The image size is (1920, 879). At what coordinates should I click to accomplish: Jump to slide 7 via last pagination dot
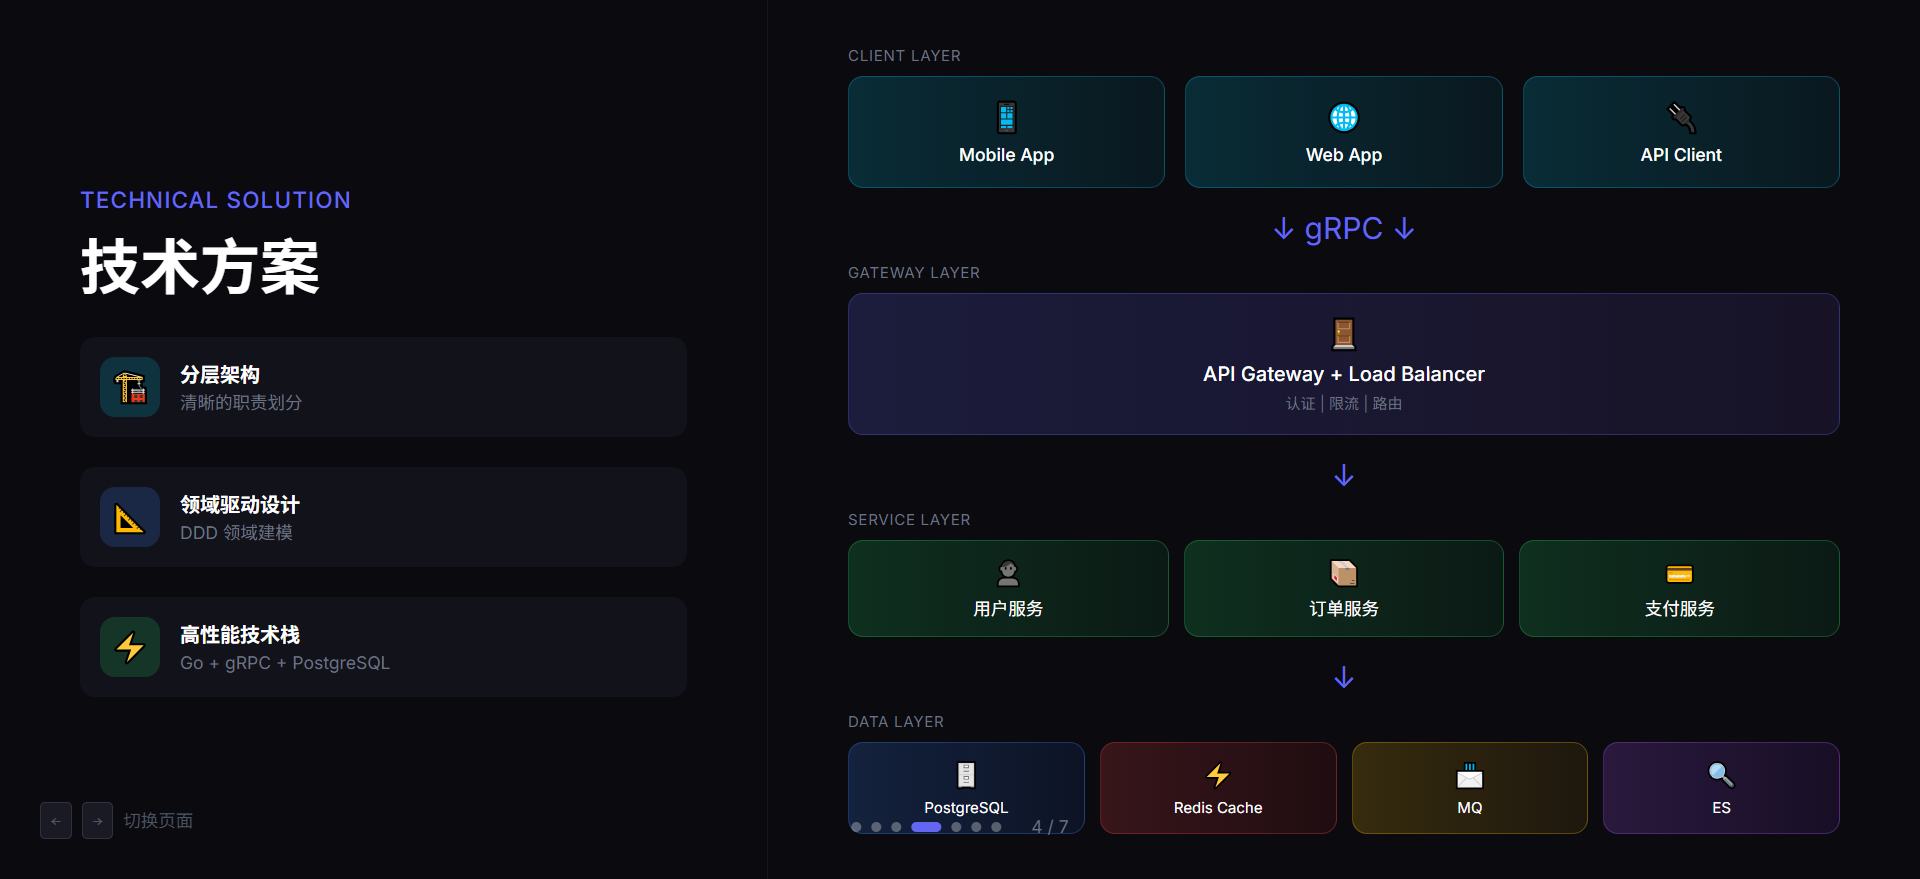(996, 827)
